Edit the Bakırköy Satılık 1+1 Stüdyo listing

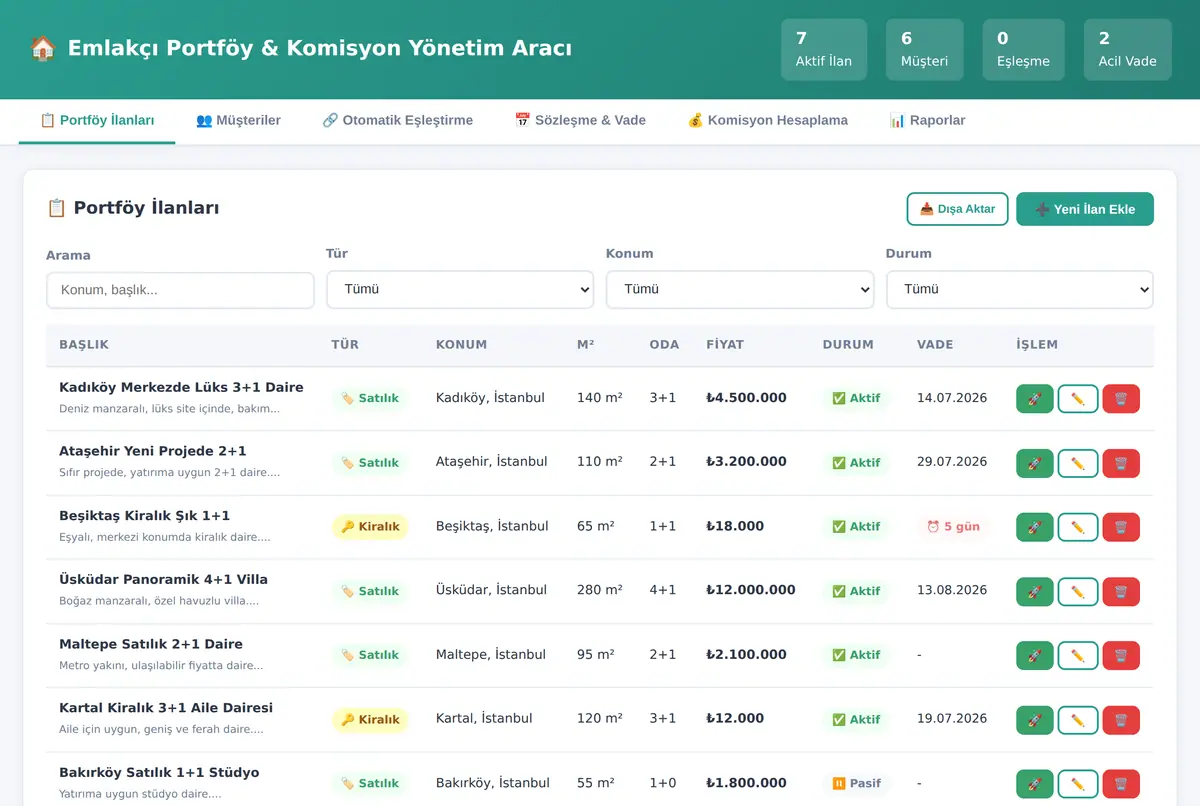pos(1078,784)
